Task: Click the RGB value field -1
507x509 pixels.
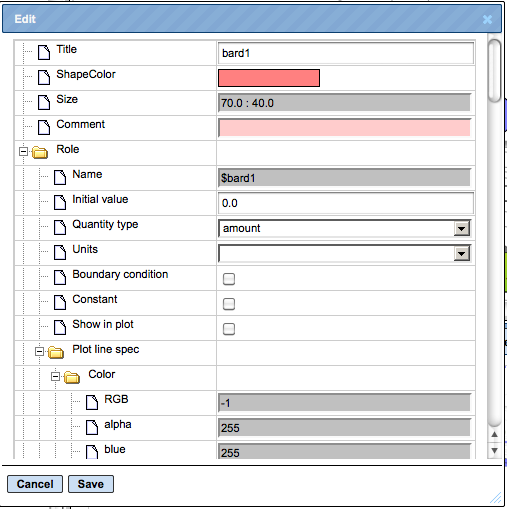Action: point(345,403)
